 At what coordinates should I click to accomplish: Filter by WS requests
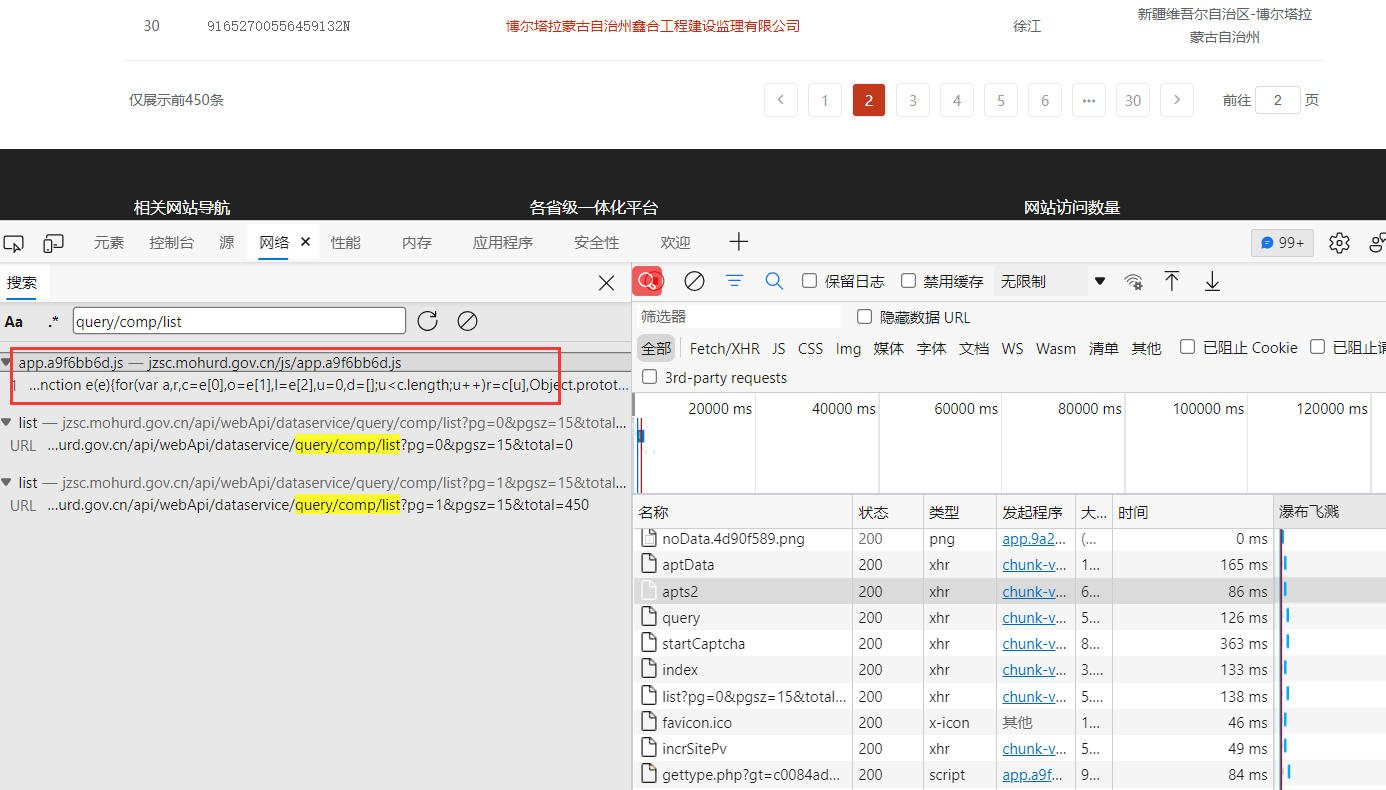pyautogui.click(x=1013, y=348)
